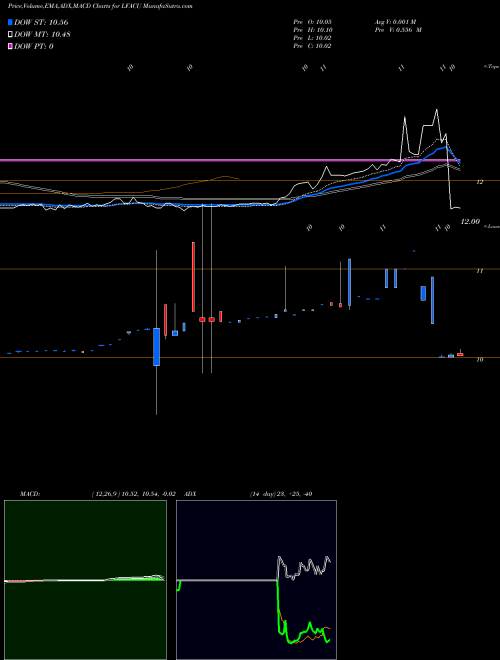Click the '12.00' price label near volume line
The height and width of the screenshot is (660, 500).
tap(470, 221)
